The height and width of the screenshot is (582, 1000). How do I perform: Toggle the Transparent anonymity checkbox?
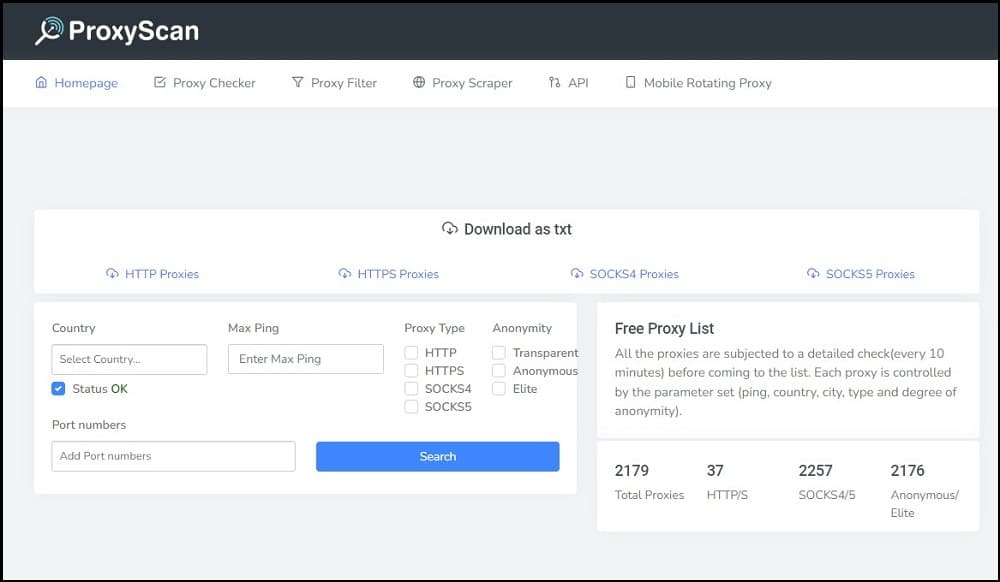[x=499, y=353]
